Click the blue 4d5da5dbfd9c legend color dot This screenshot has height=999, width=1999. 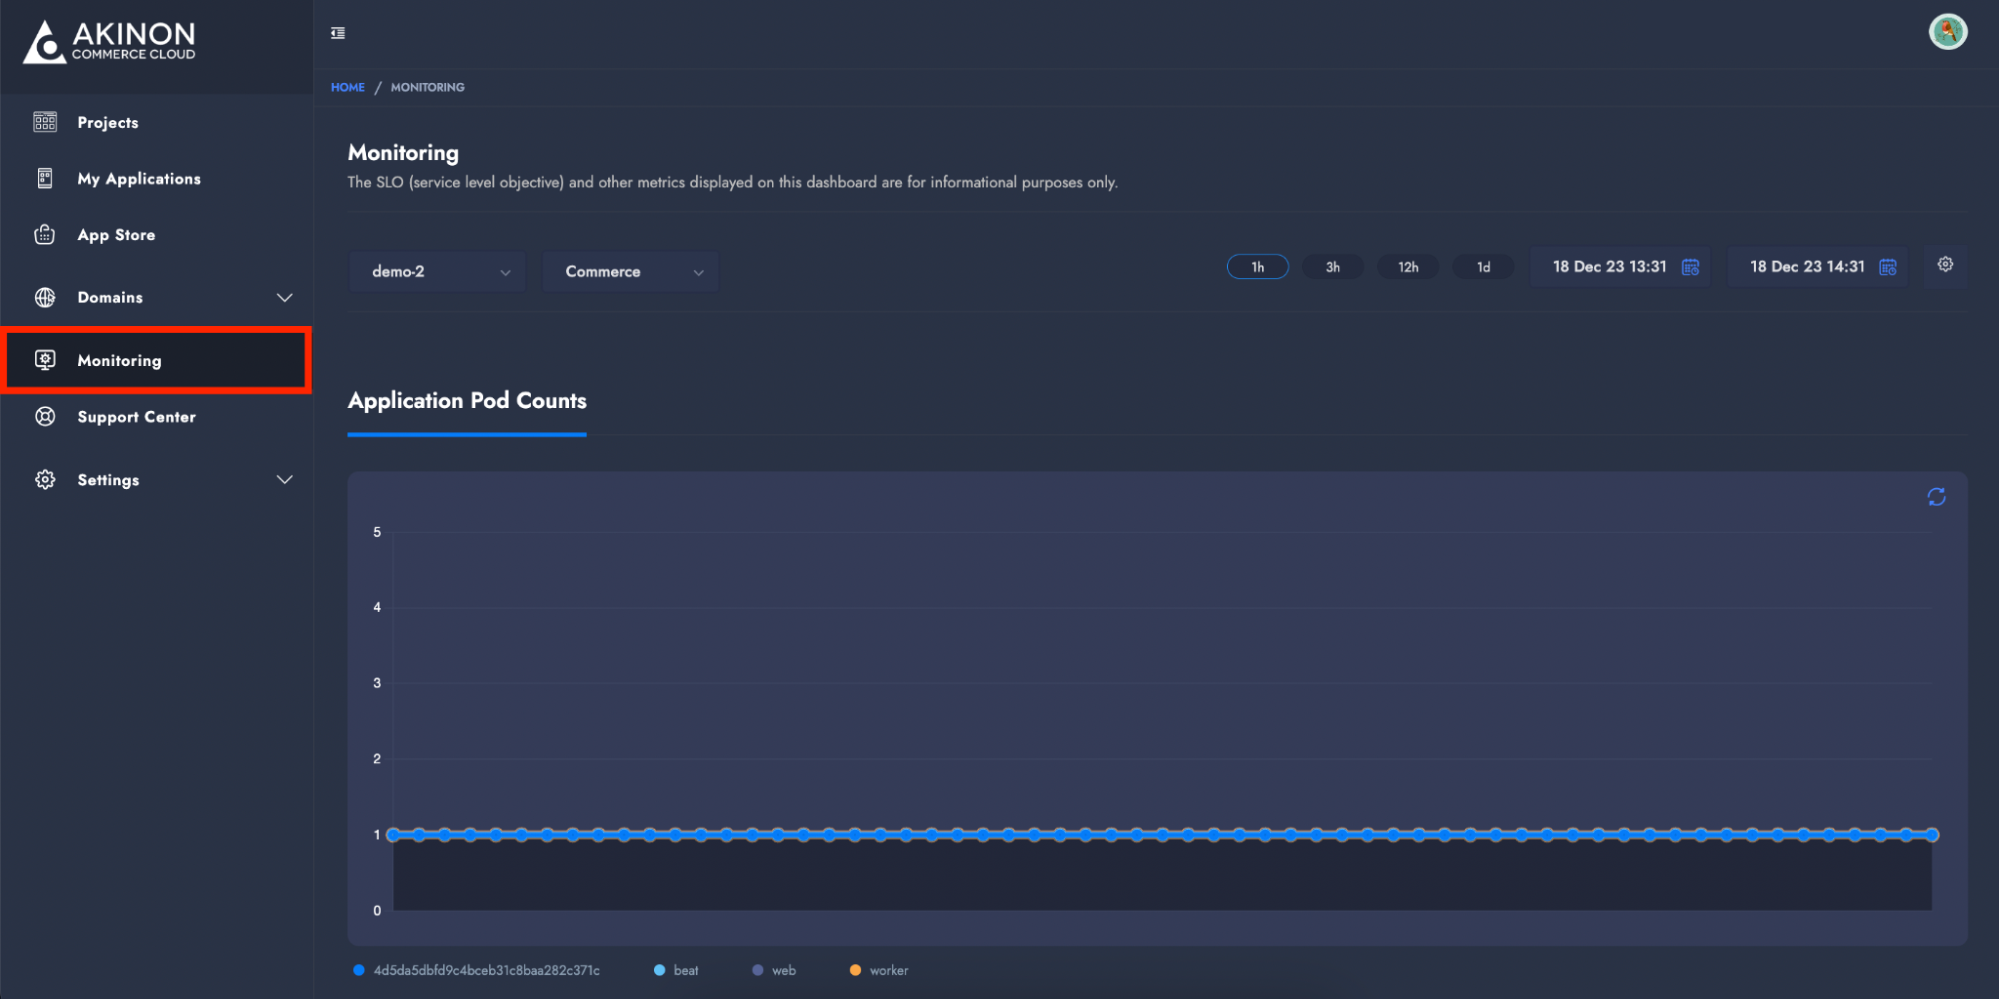click(359, 970)
